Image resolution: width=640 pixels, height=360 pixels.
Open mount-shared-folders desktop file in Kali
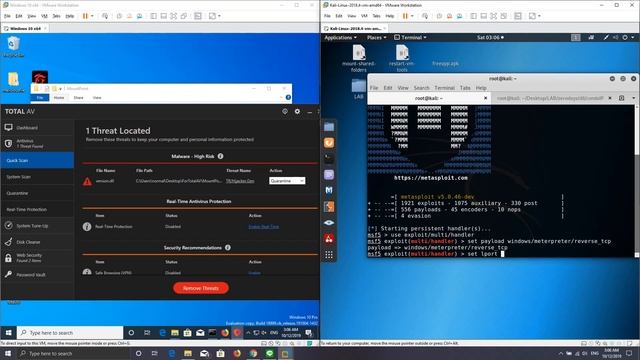tap(359, 58)
